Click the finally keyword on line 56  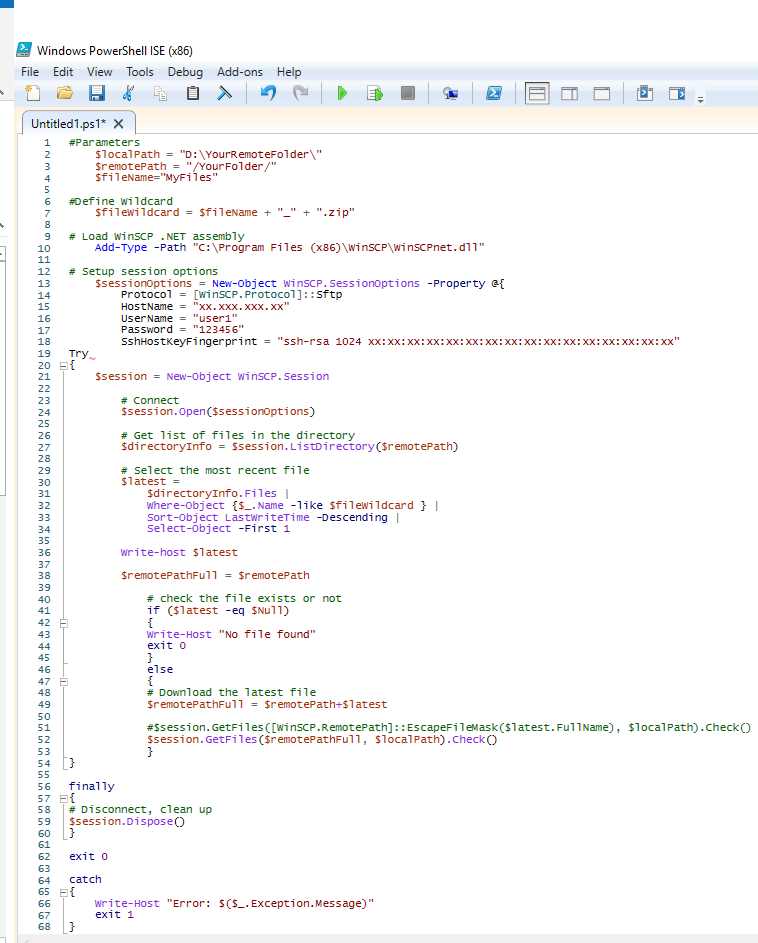pos(91,787)
